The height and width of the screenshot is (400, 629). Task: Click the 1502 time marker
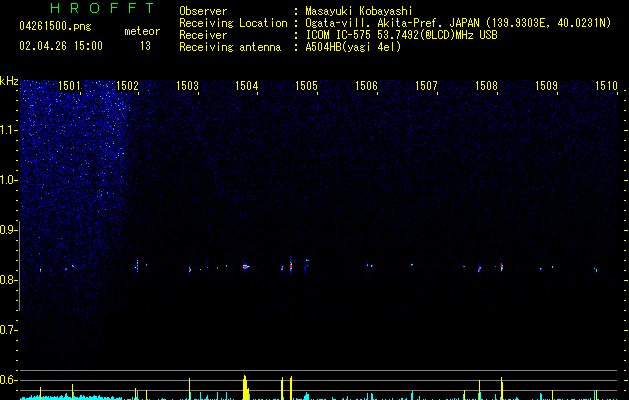(127, 86)
